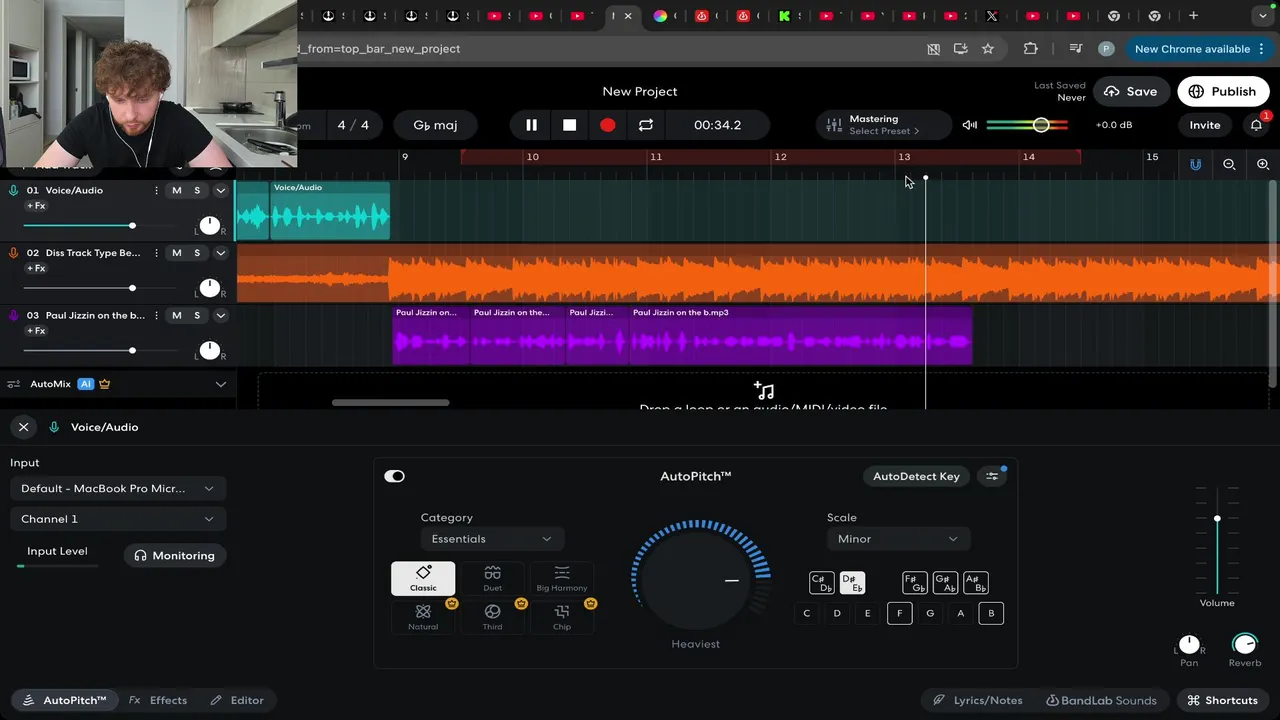Viewport: 1280px width, 720px height.
Task: Start recording with the red record button
Action: (607, 125)
